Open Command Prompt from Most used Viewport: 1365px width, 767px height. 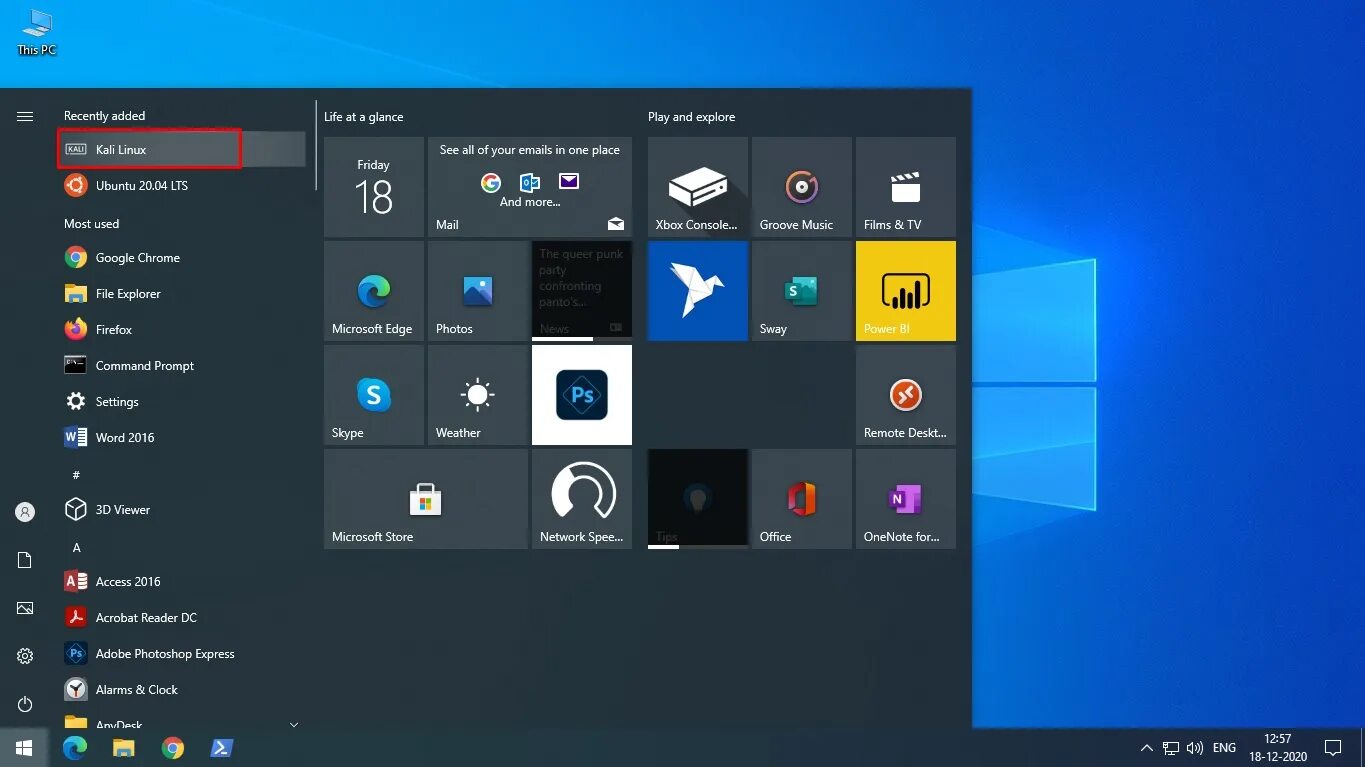click(x=181, y=365)
